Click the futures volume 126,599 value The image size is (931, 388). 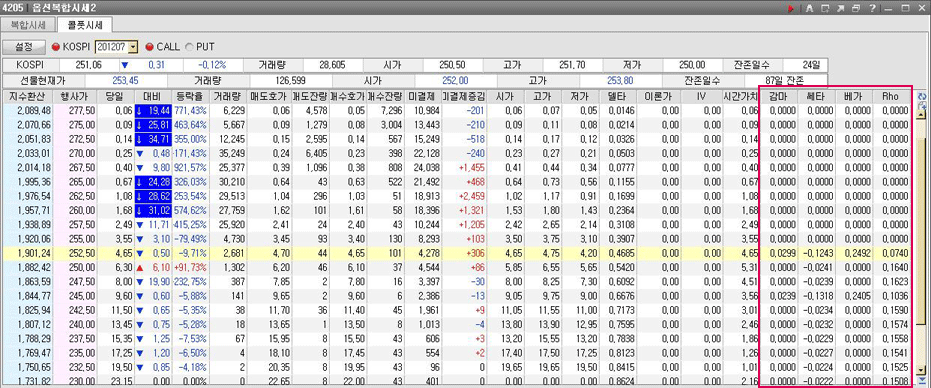pyautogui.click(x=290, y=80)
